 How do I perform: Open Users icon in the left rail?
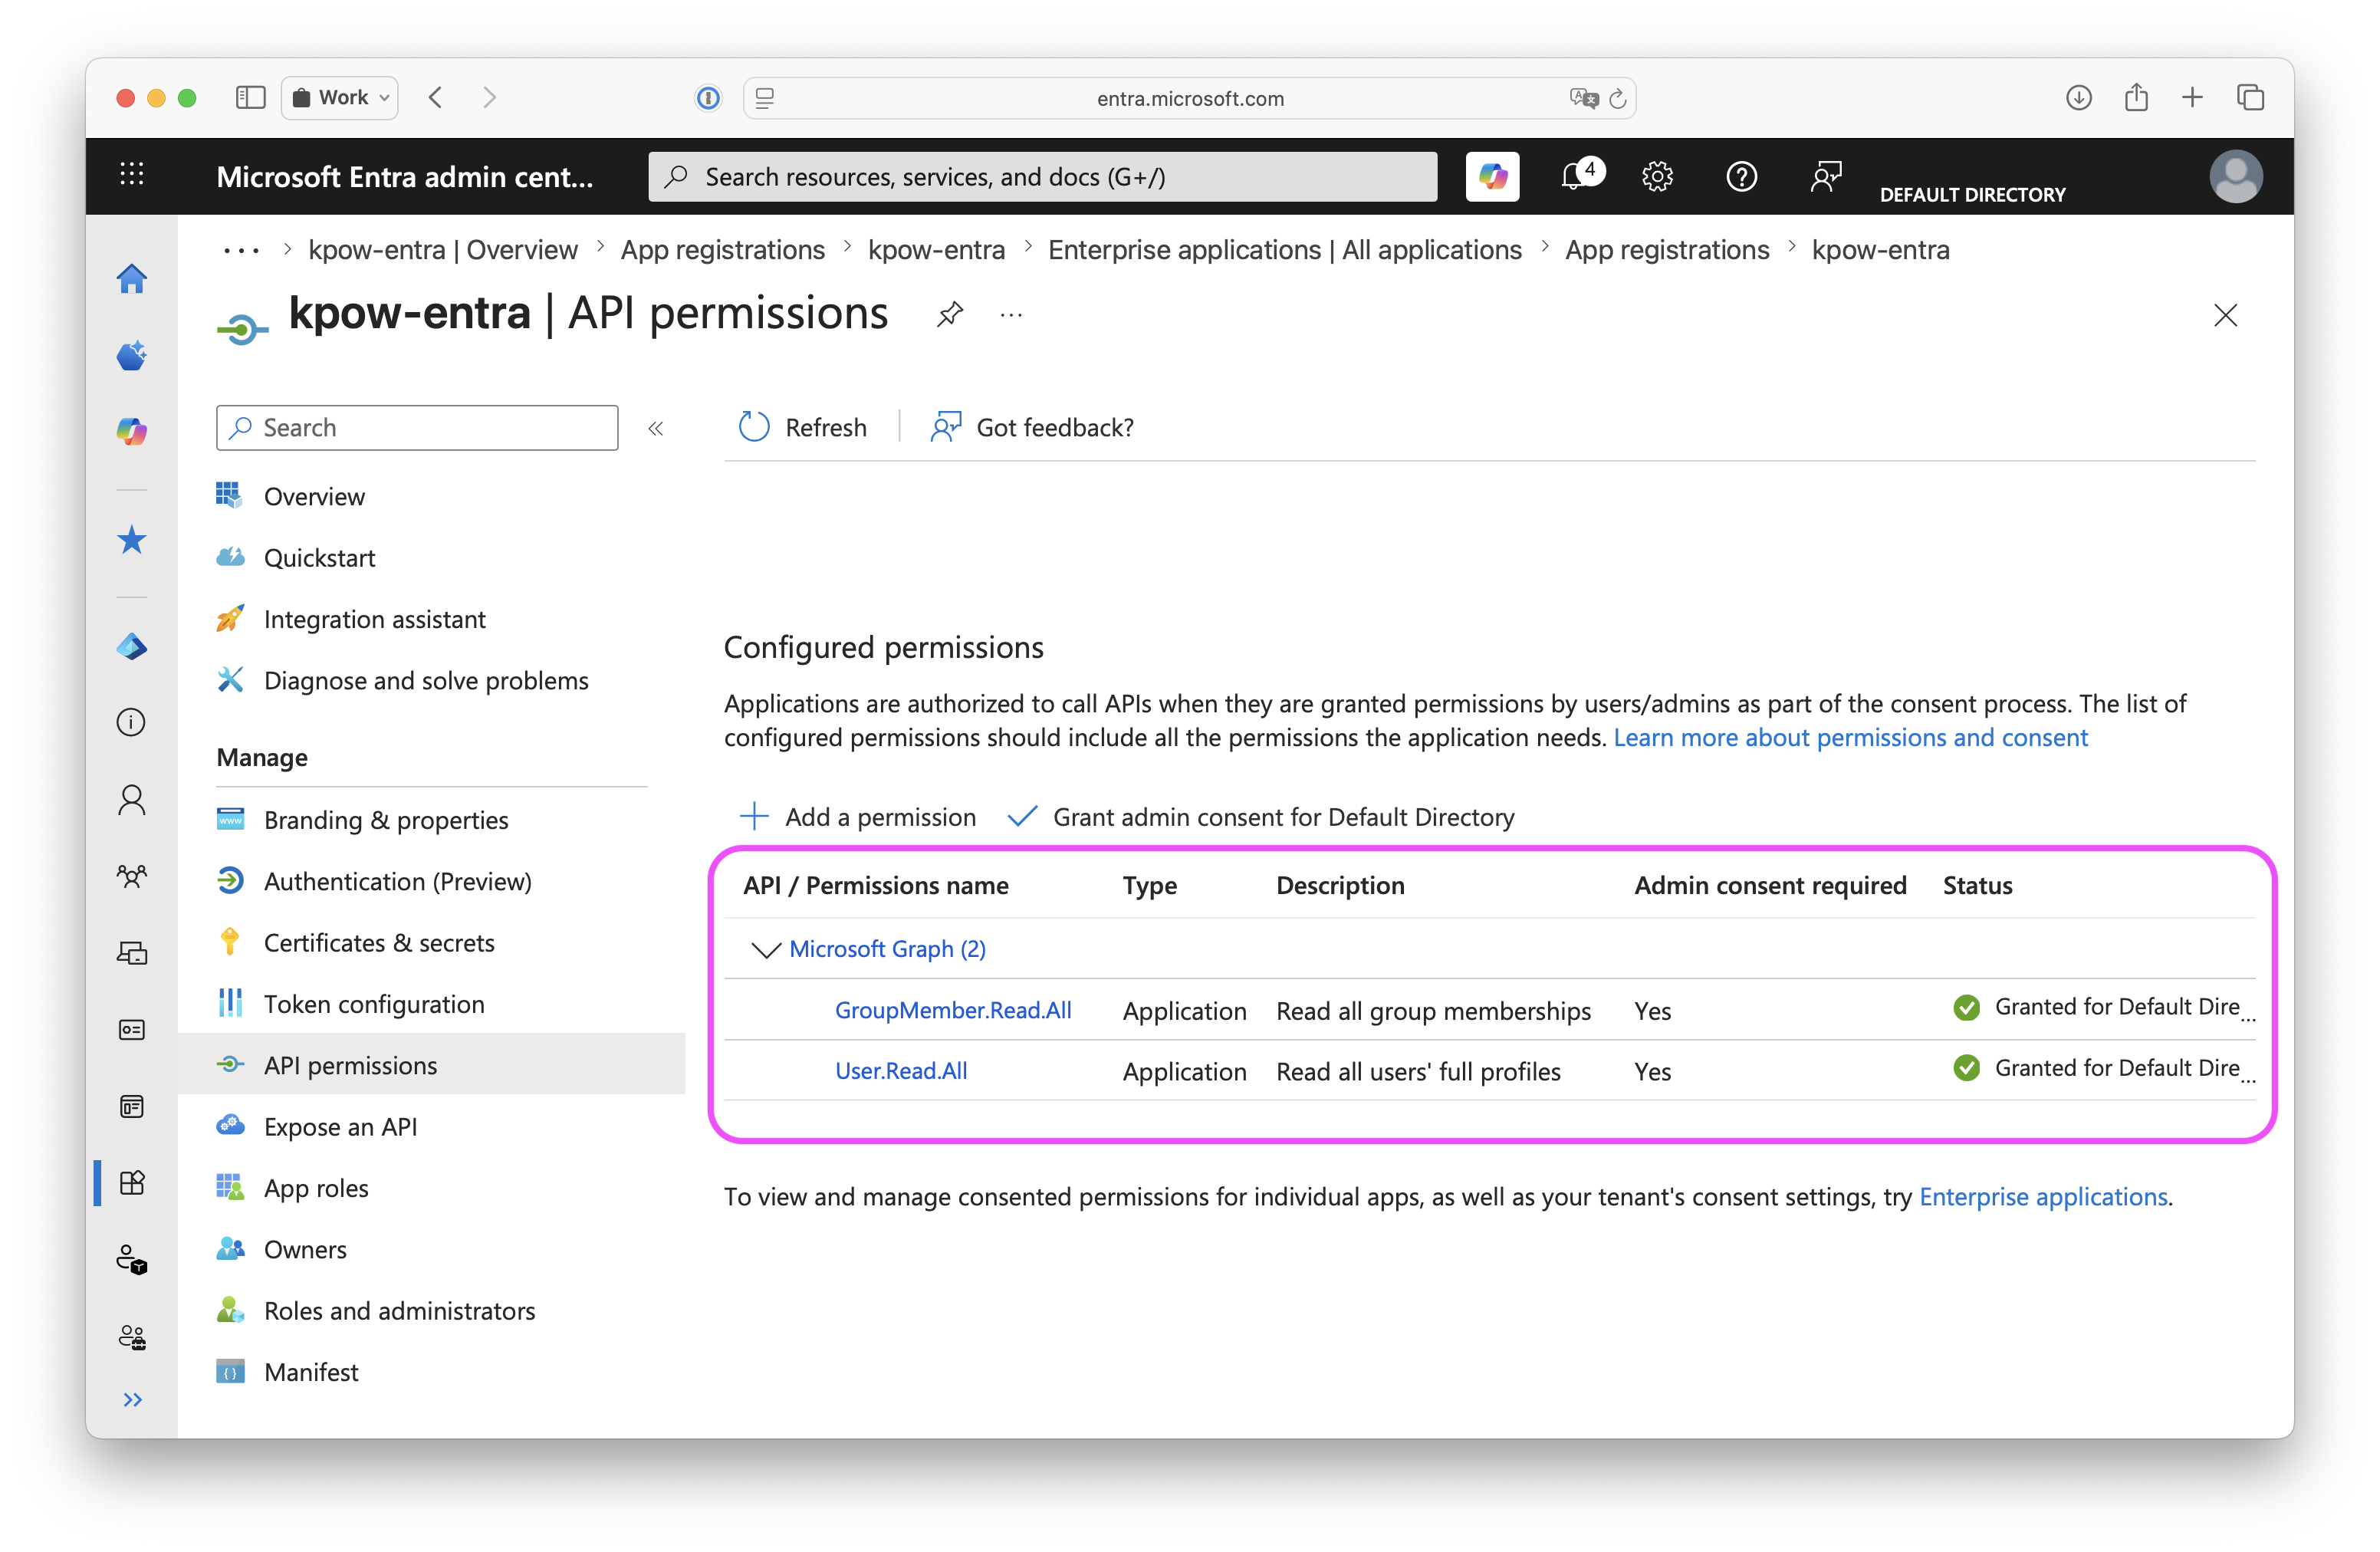132,799
